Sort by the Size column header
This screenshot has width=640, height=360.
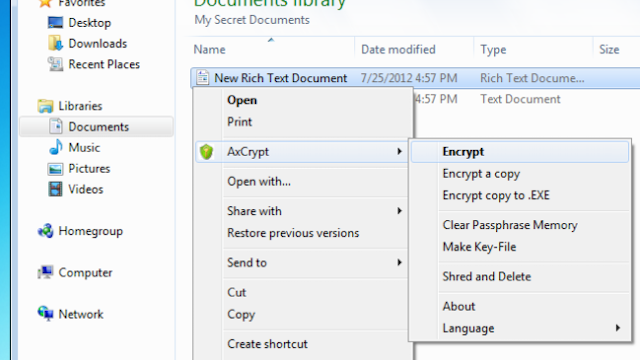(609, 49)
